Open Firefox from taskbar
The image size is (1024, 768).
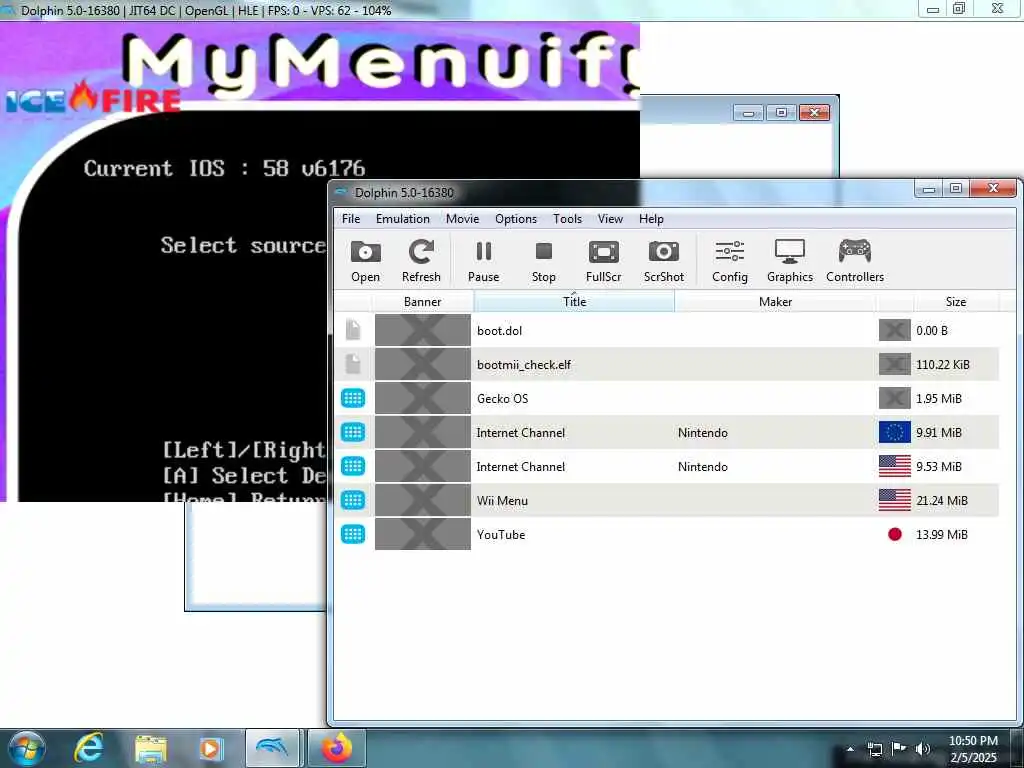336,748
